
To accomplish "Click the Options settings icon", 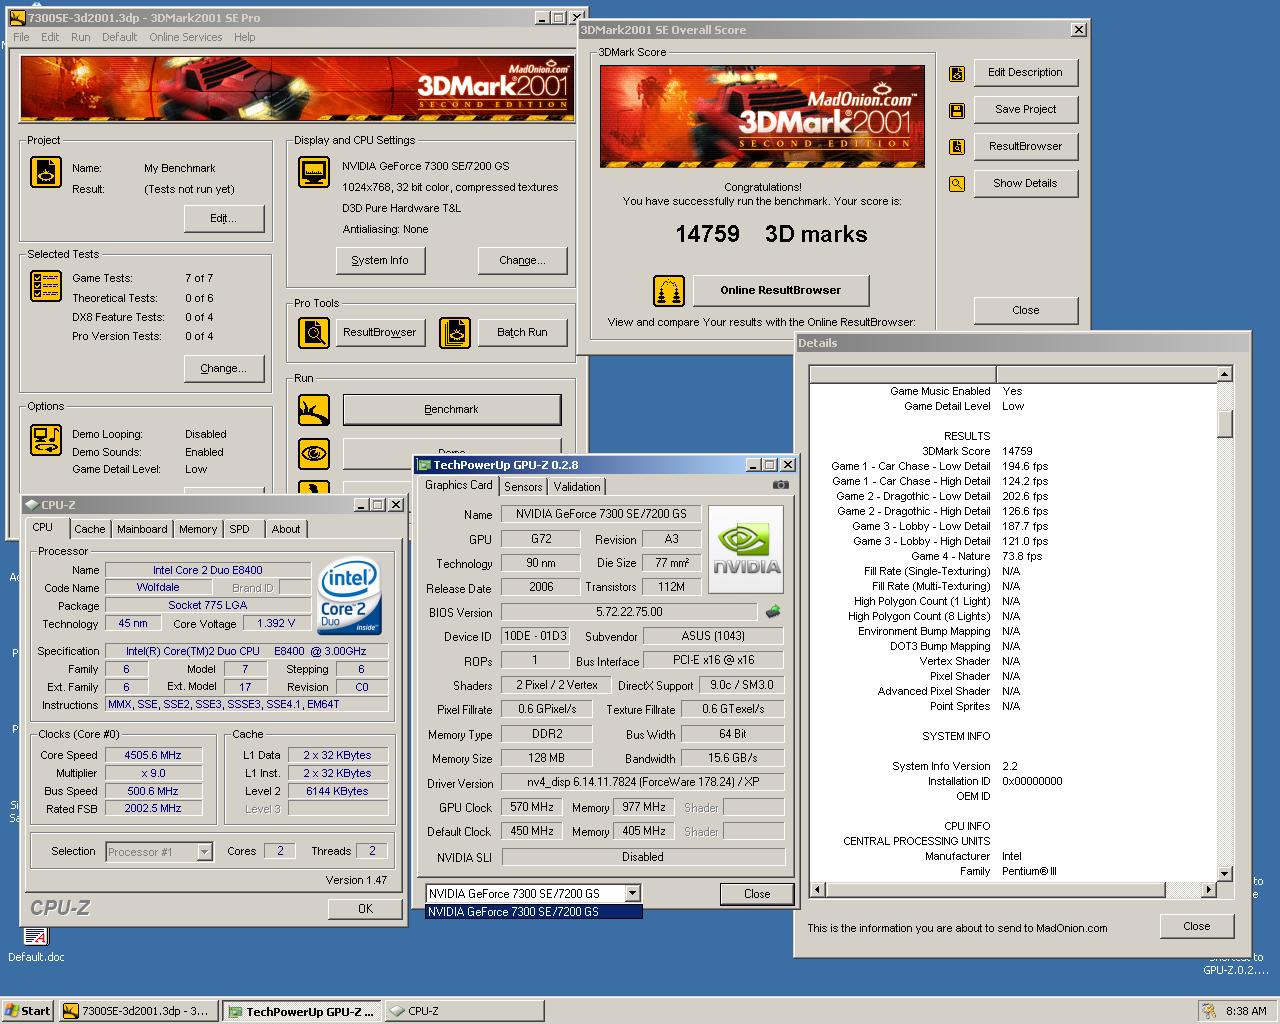I will (46, 439).
